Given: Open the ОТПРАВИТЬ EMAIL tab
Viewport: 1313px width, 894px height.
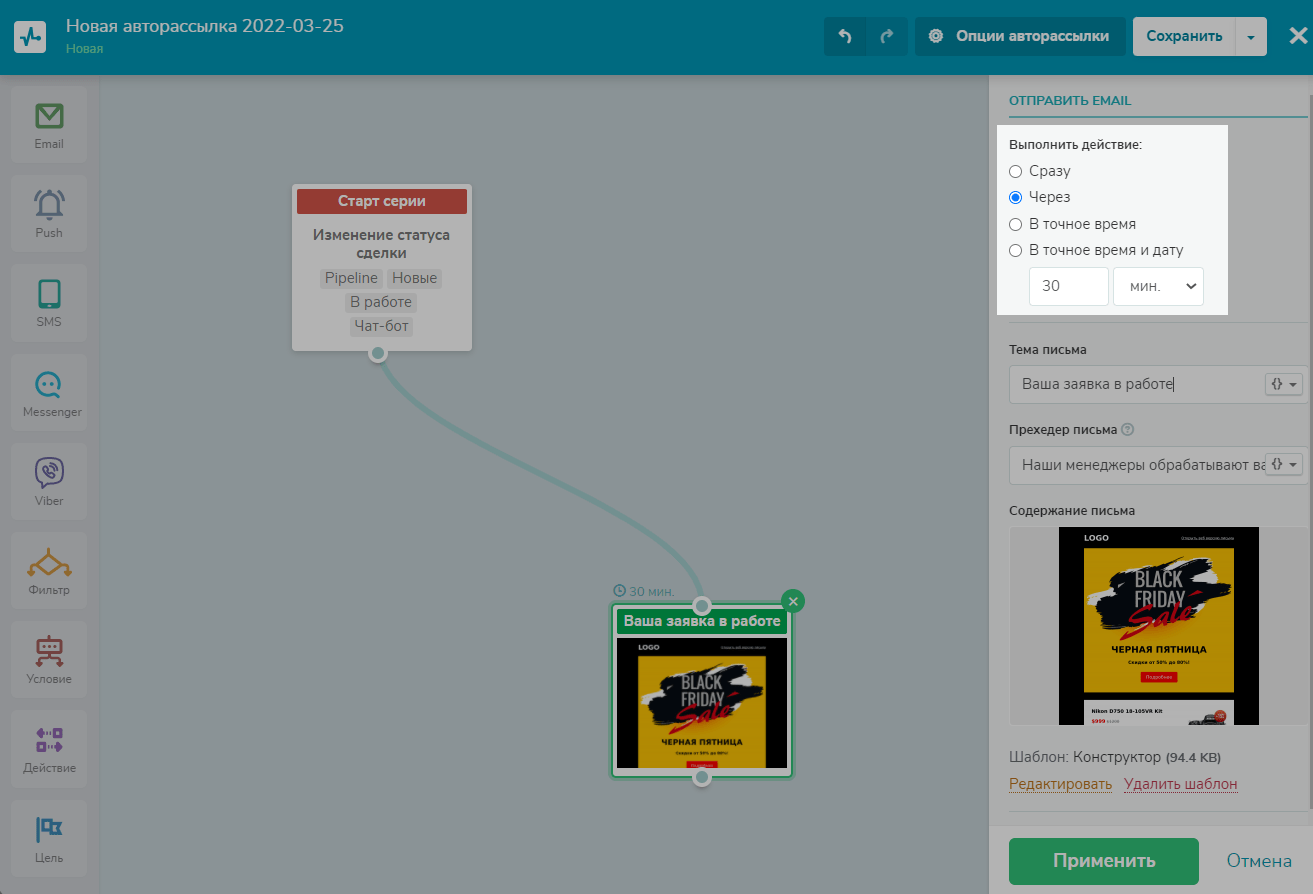Looking at the screenshot, I should 1069,101.
